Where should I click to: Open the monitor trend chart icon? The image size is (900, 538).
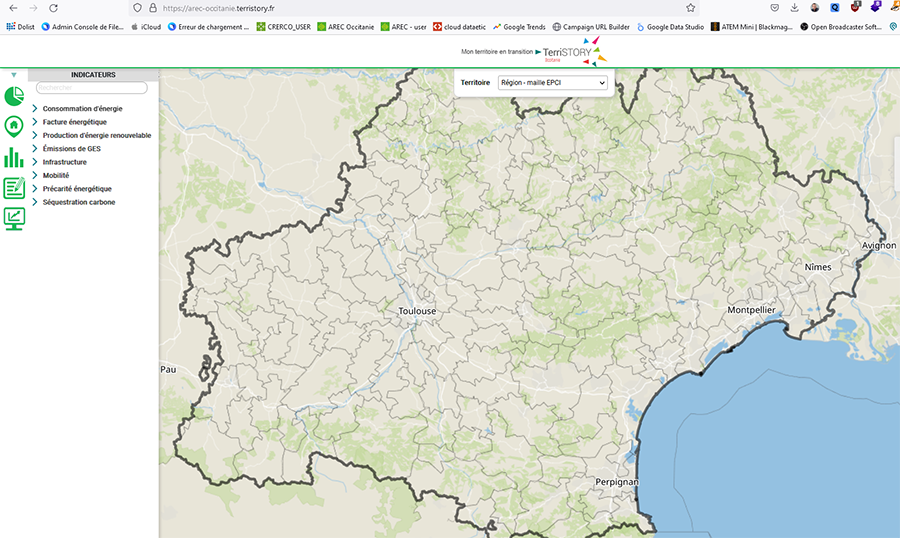point(14,218)
